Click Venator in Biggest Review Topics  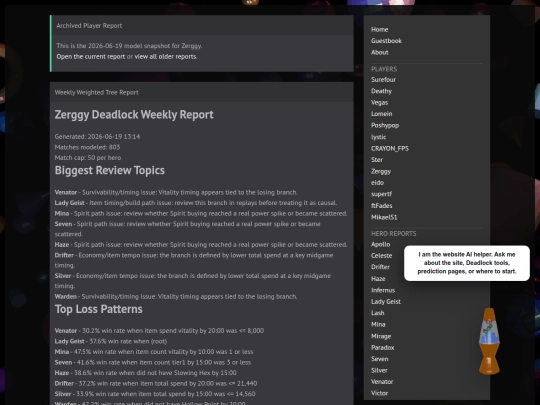click(x=66, y=192)
